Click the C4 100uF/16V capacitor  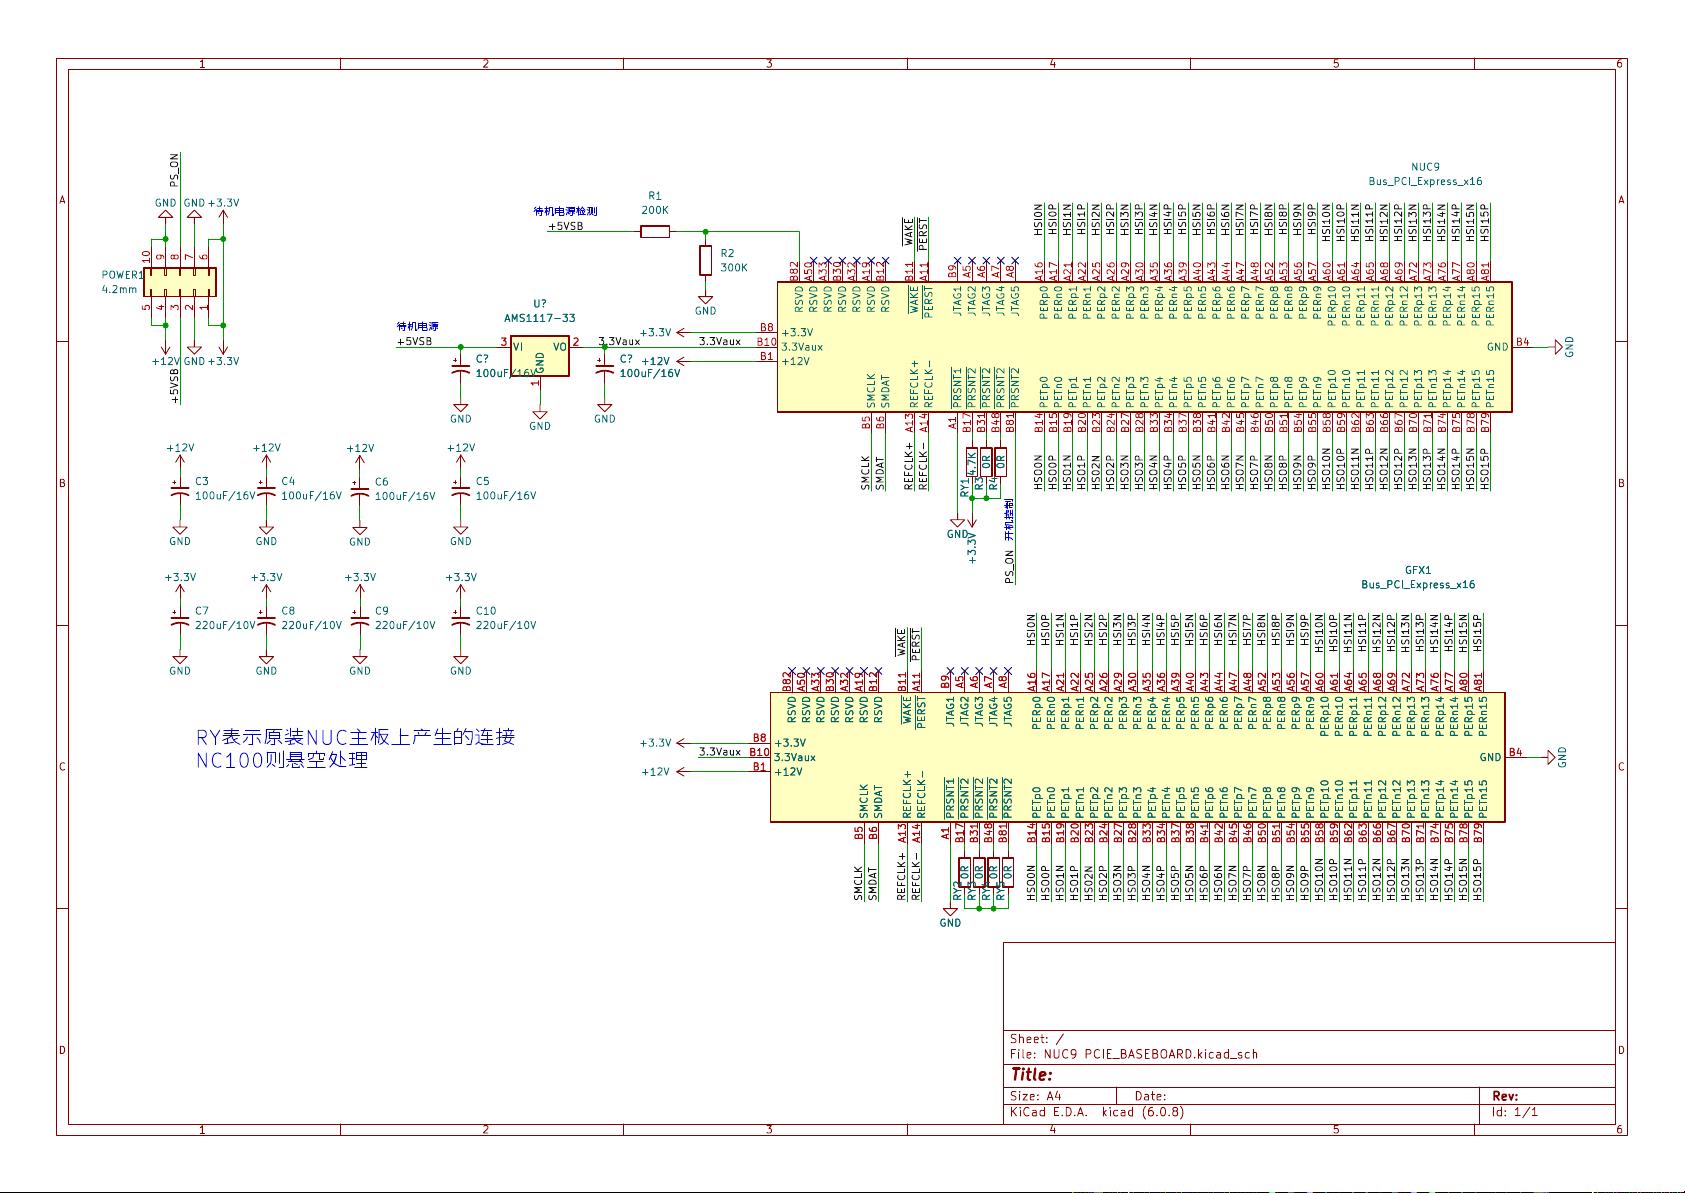point(266,491)
